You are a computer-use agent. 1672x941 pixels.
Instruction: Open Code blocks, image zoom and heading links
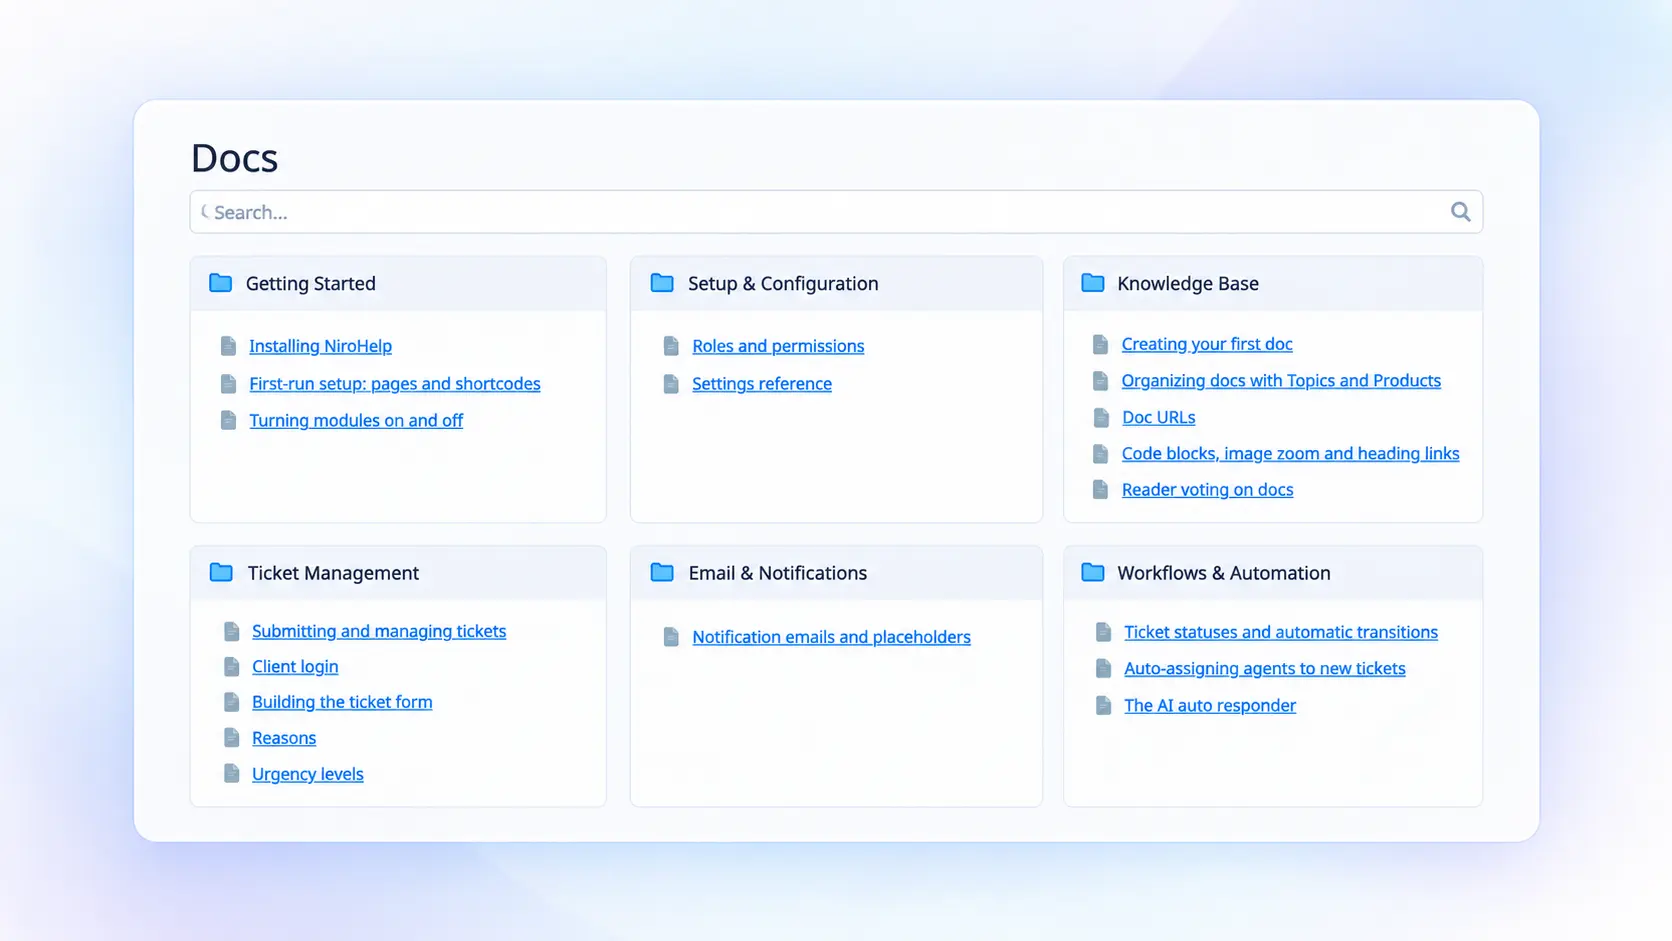coord(1290,454)
